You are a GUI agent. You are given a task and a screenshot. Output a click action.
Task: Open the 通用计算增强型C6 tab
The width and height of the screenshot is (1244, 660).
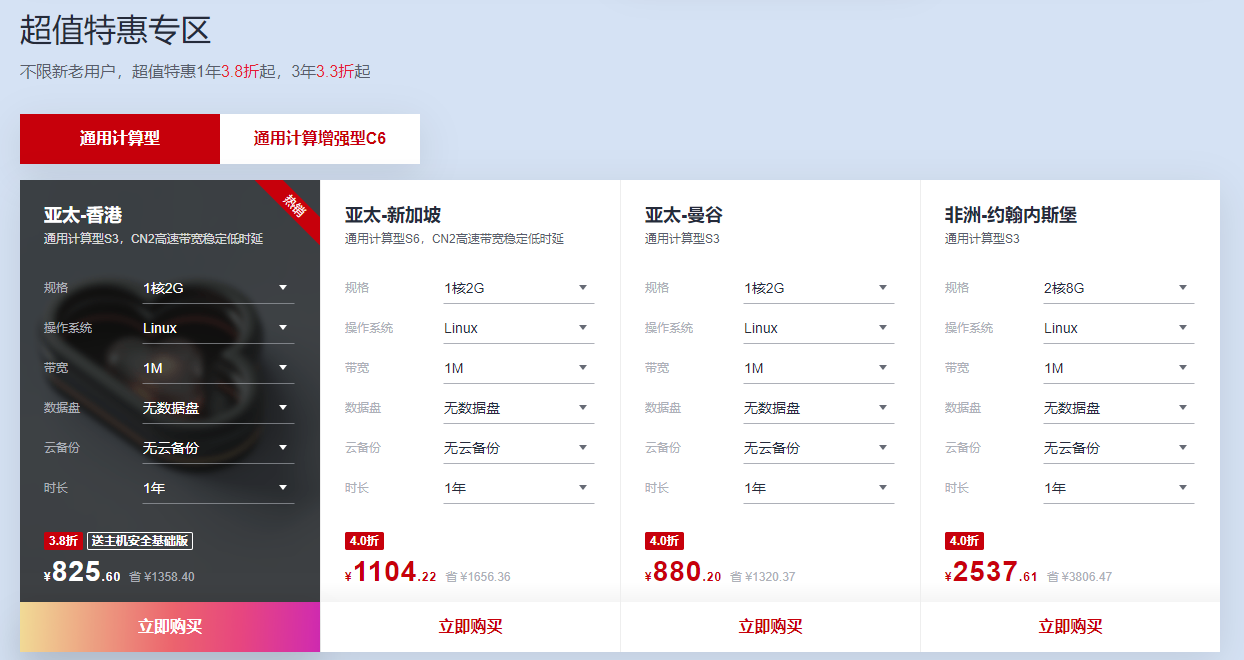pos(320,139)
